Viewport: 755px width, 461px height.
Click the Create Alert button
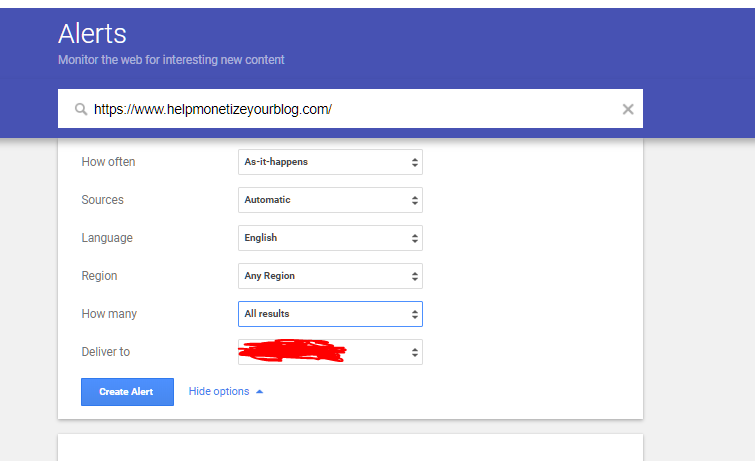(x=127, y=392)
